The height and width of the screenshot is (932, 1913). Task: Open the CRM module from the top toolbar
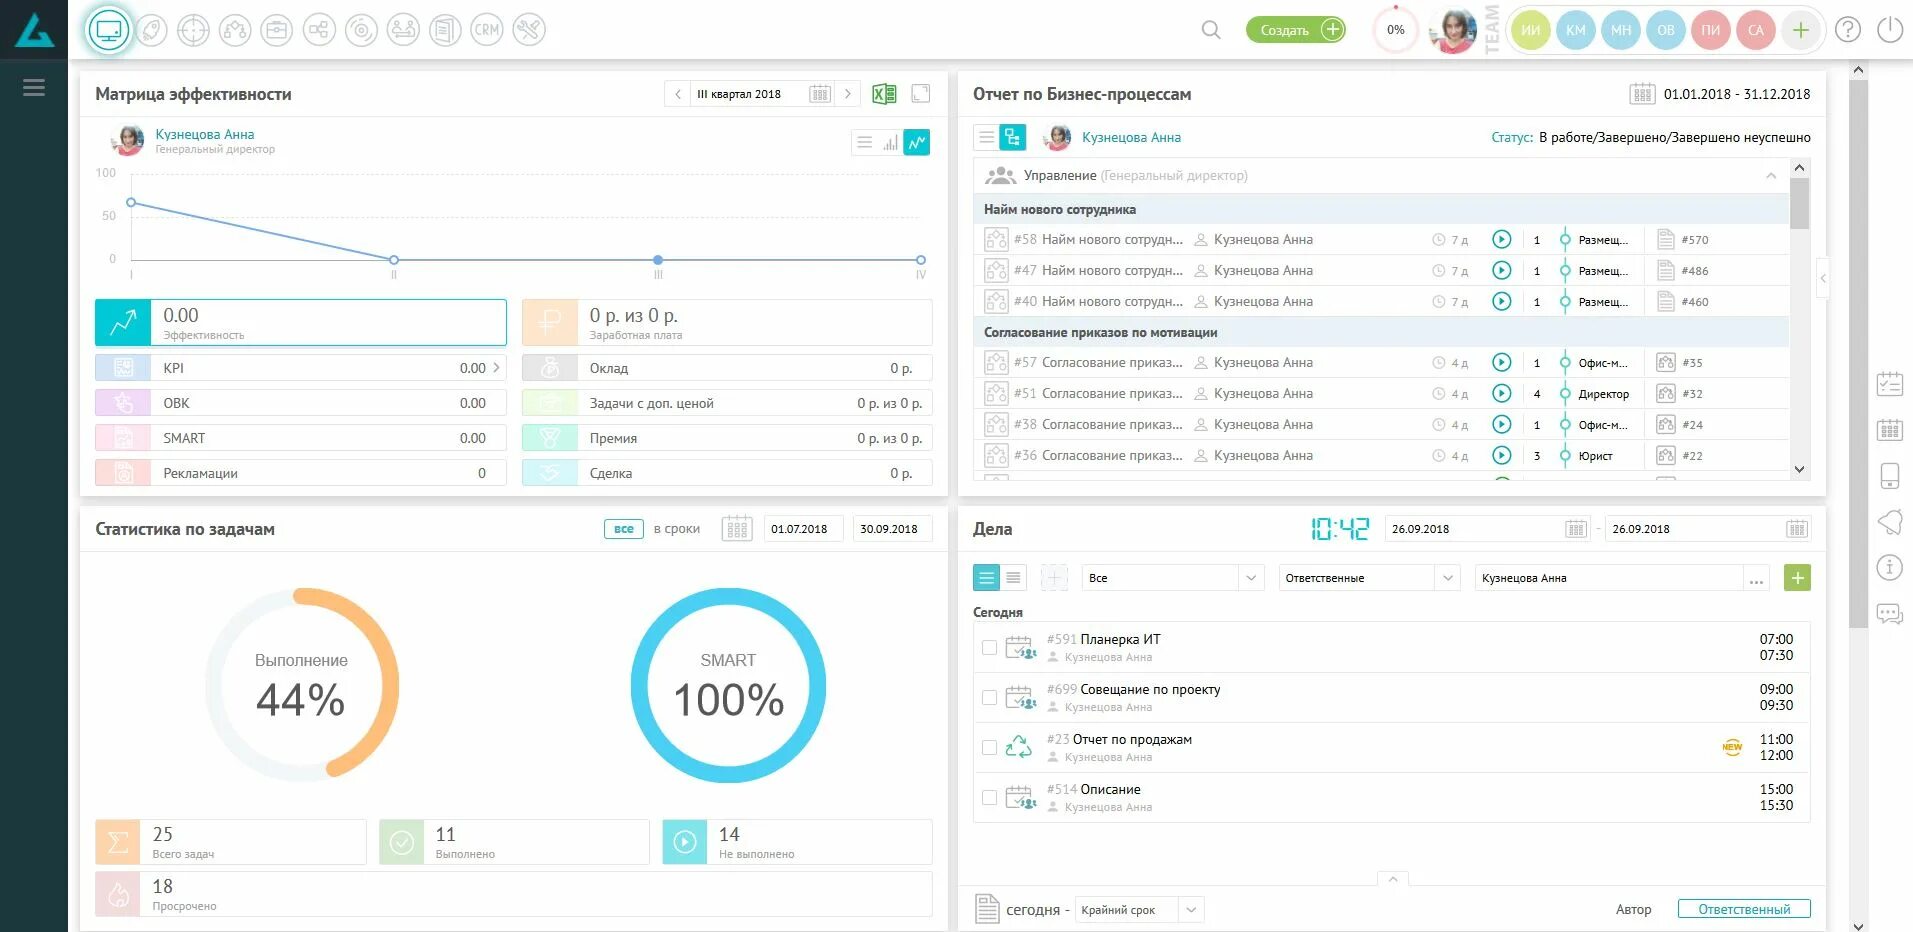pos(487,30)
